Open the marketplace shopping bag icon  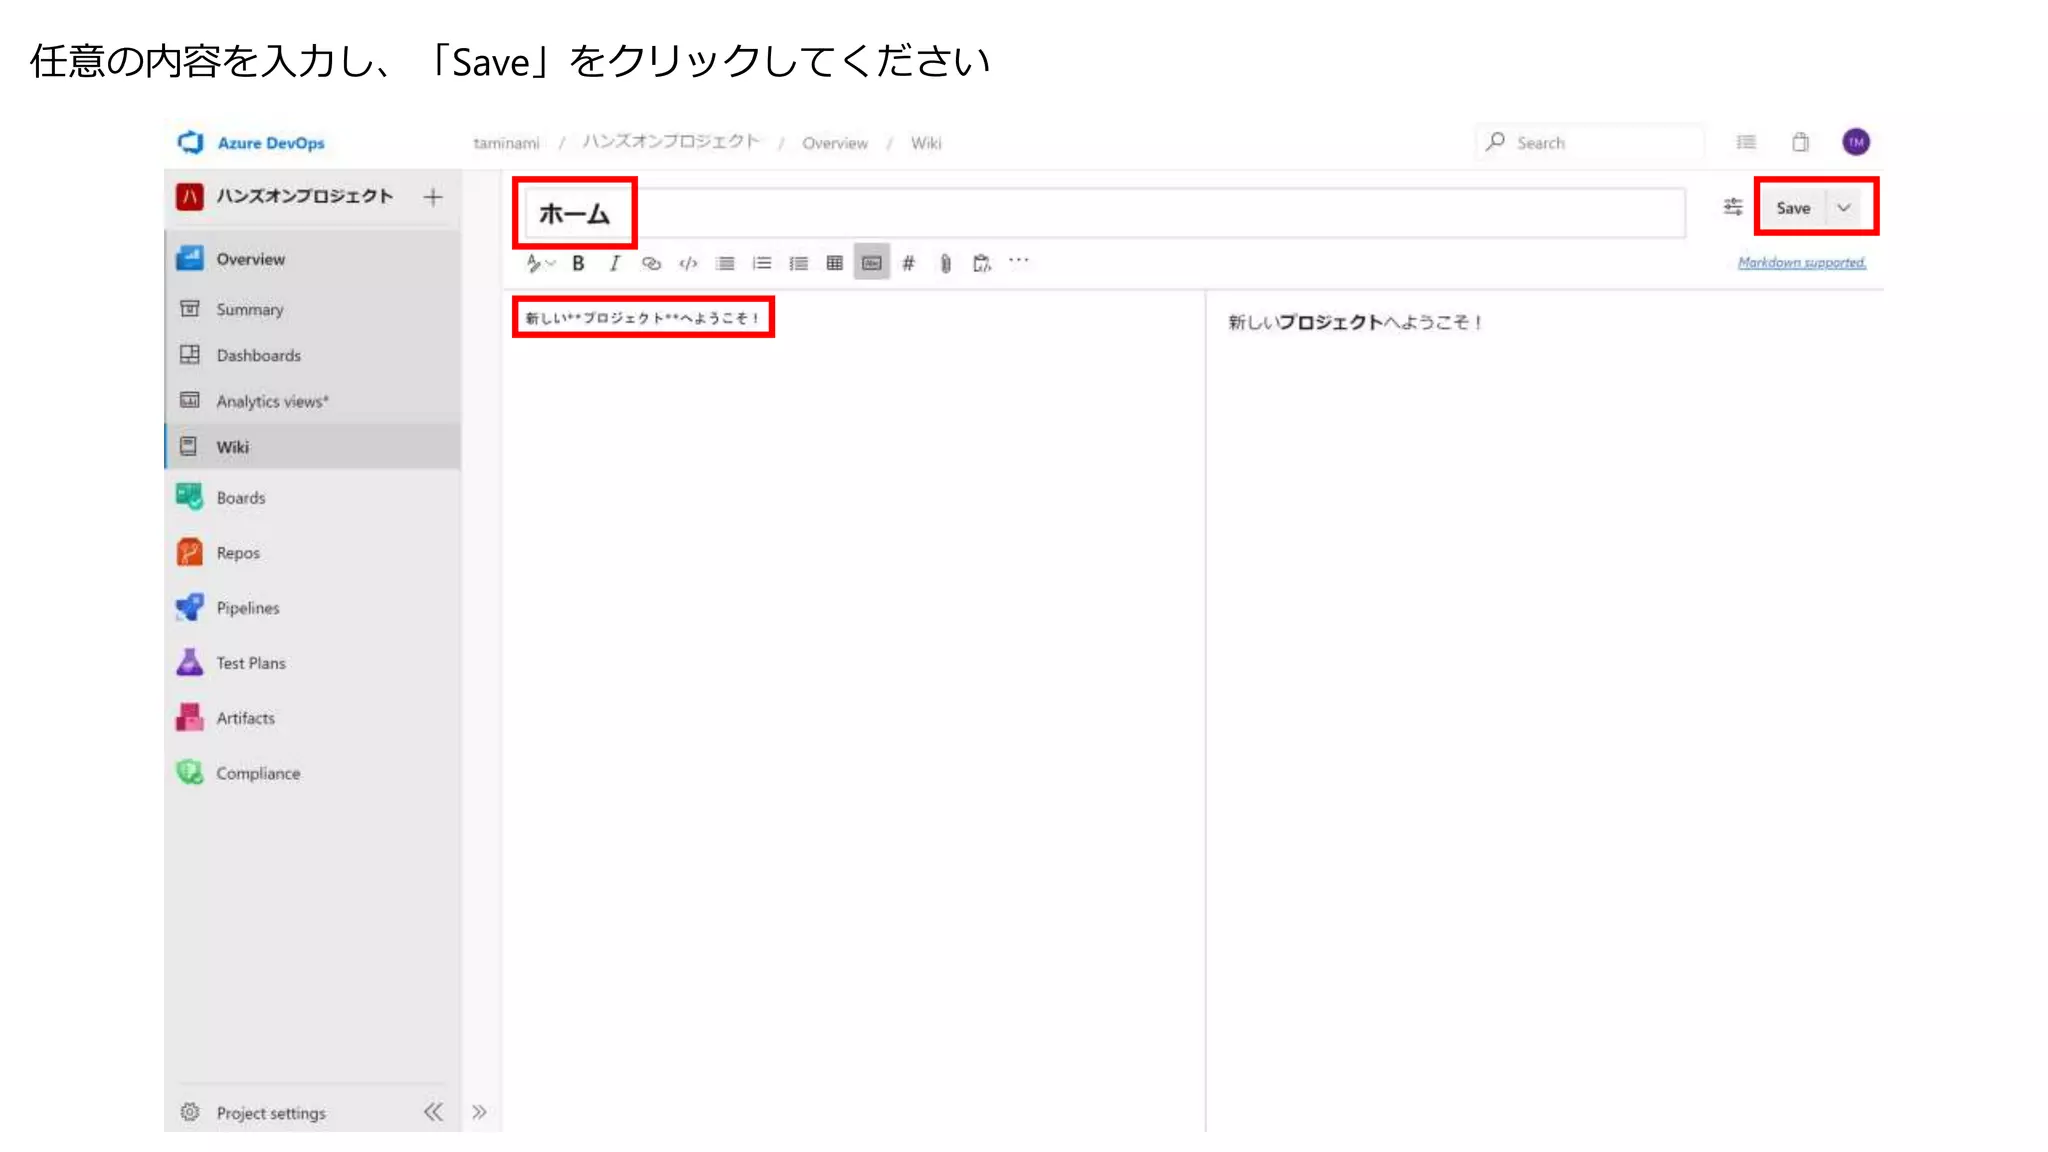point(1801,143)
